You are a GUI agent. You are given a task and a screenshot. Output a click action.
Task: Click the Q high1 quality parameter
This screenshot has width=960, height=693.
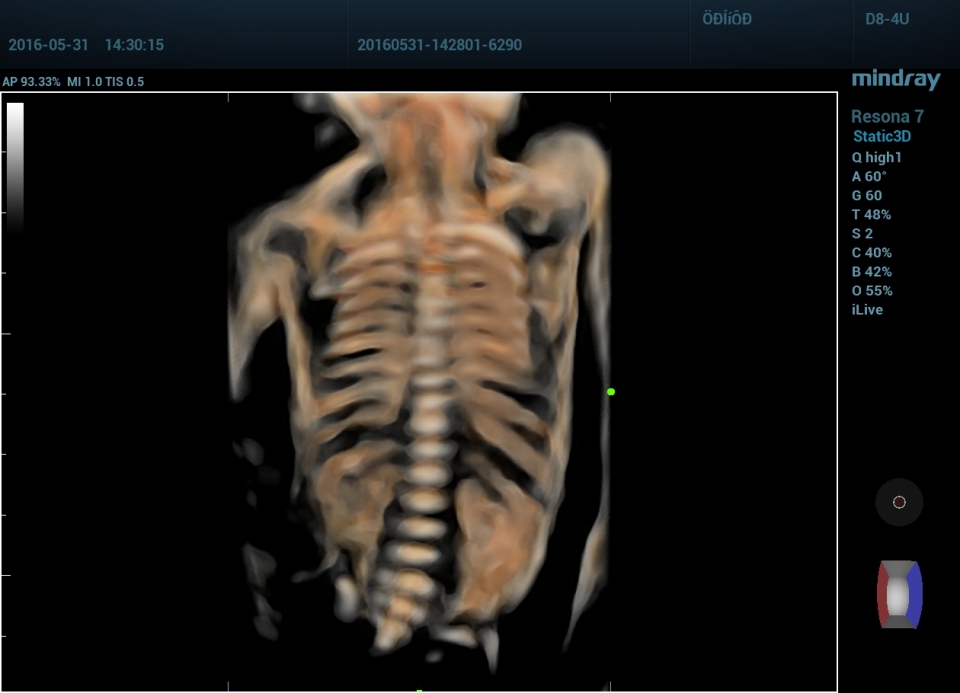tap(876, 157)
